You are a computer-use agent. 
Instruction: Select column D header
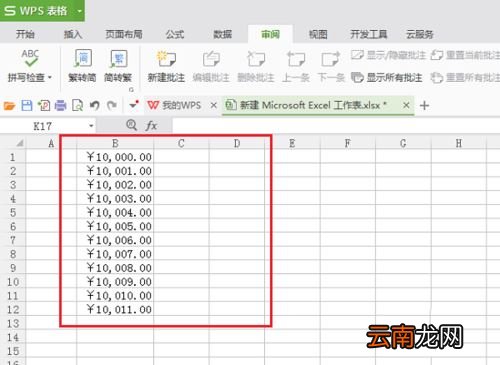click(x=237, y=143)
